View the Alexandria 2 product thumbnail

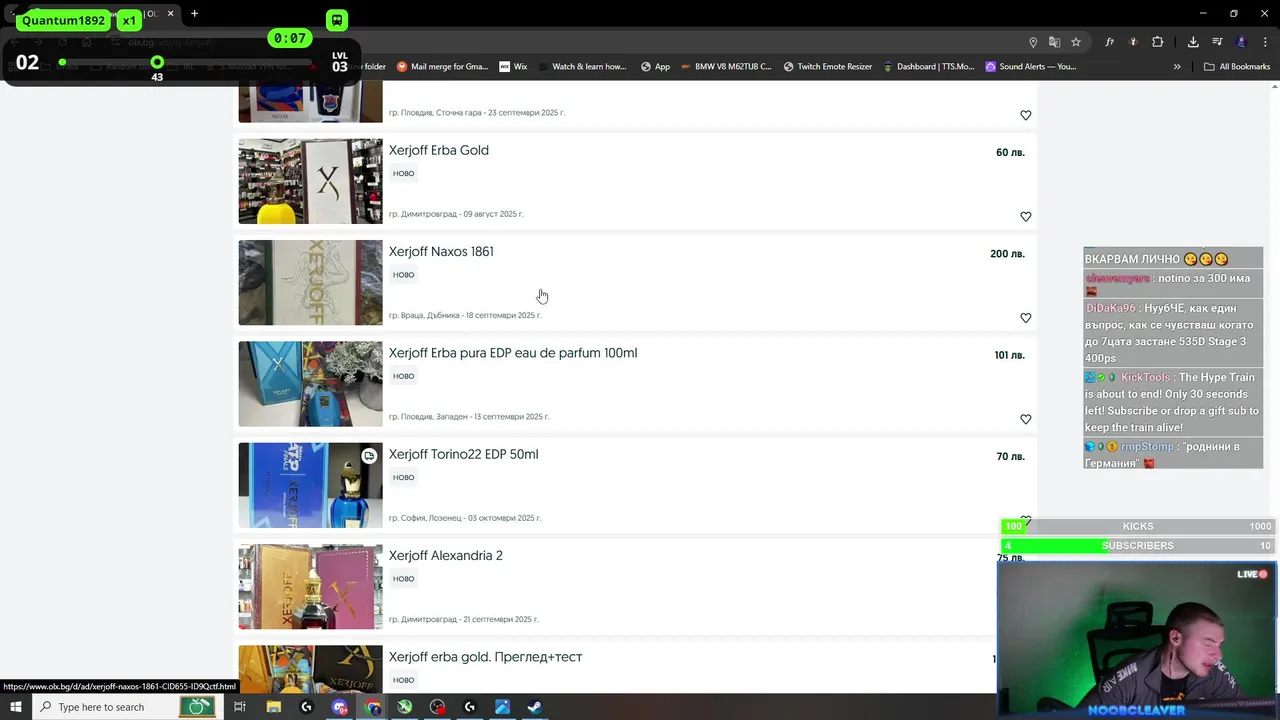pyautogui.click(x=310, y=586)
